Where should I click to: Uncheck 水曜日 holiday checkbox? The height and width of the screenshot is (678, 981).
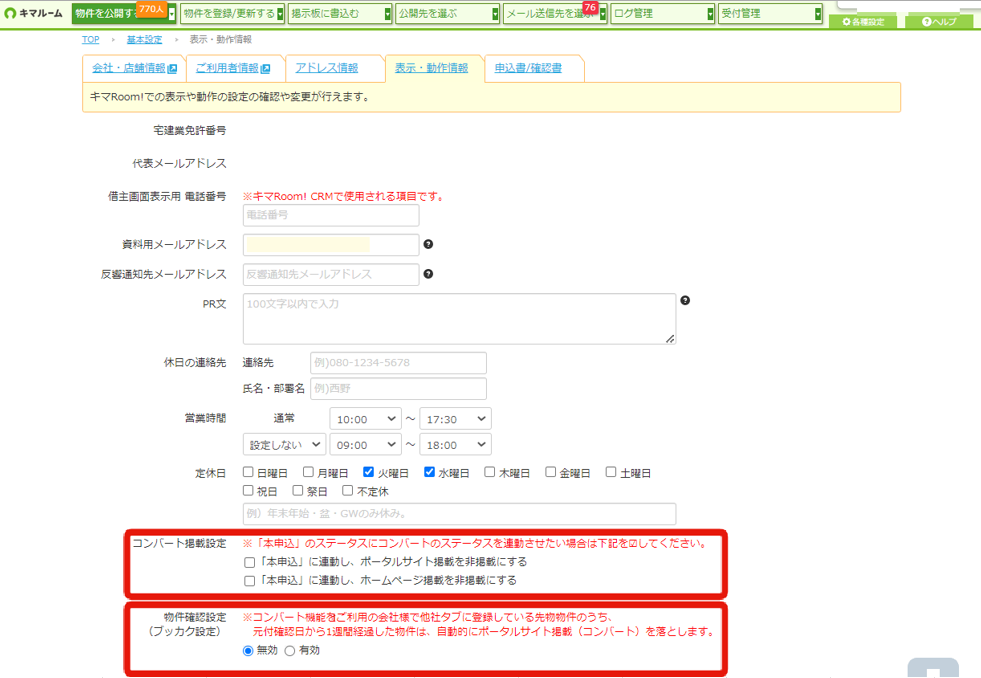tap(429, 472)
